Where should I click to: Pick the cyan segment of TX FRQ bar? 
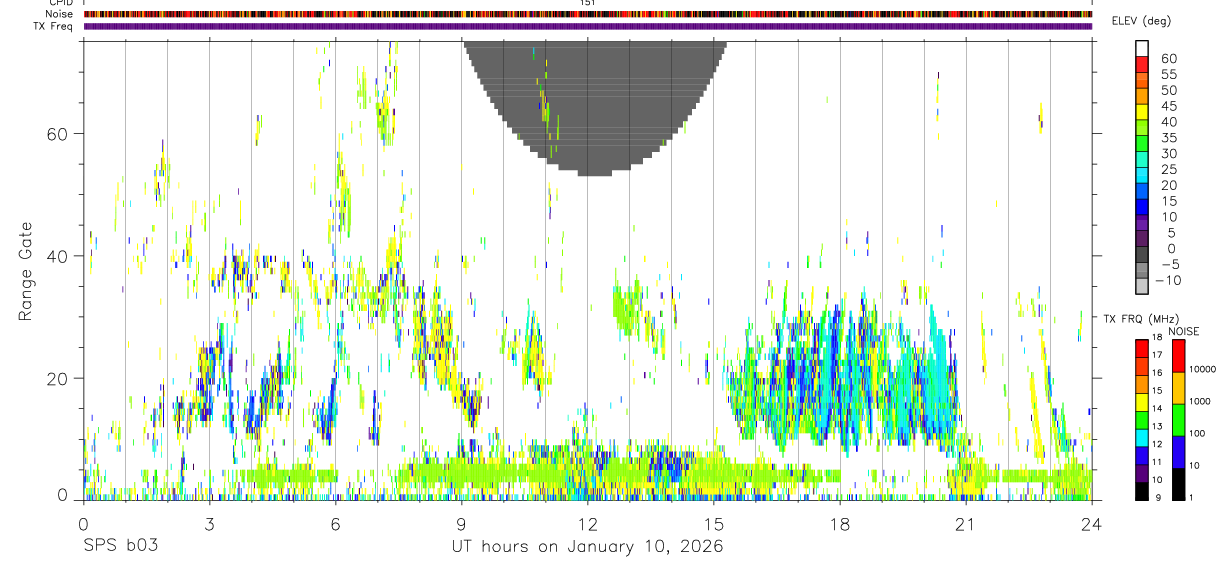pos(1141,438)
